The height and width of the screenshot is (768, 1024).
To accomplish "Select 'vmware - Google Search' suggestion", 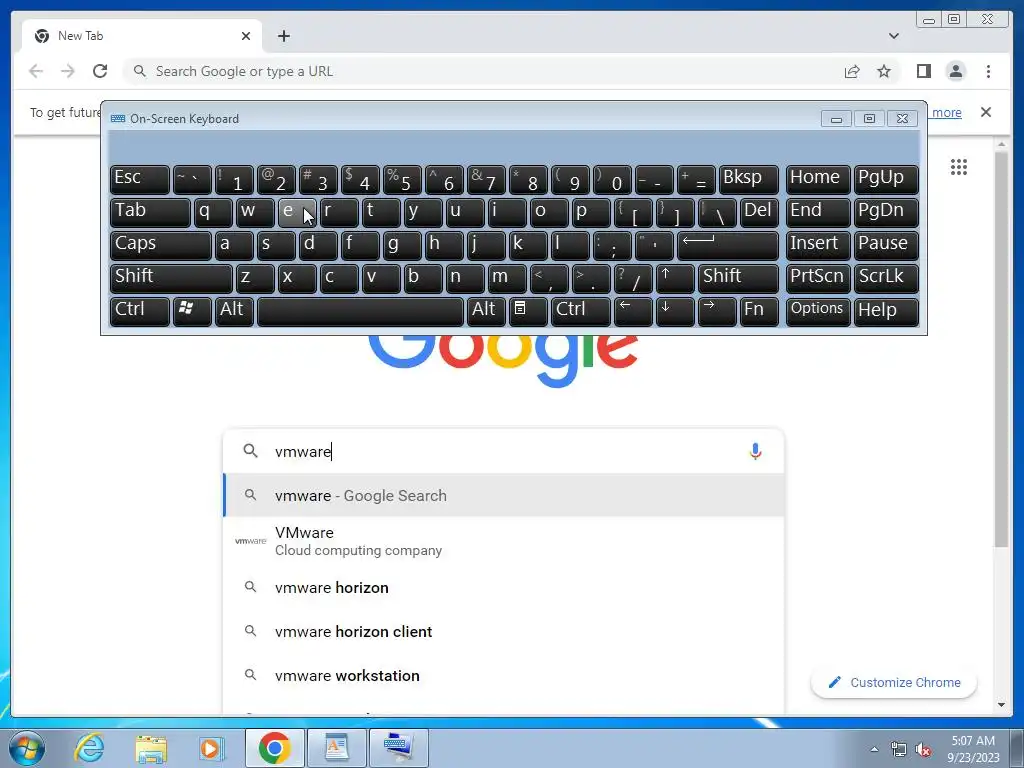I will [504, 496].
